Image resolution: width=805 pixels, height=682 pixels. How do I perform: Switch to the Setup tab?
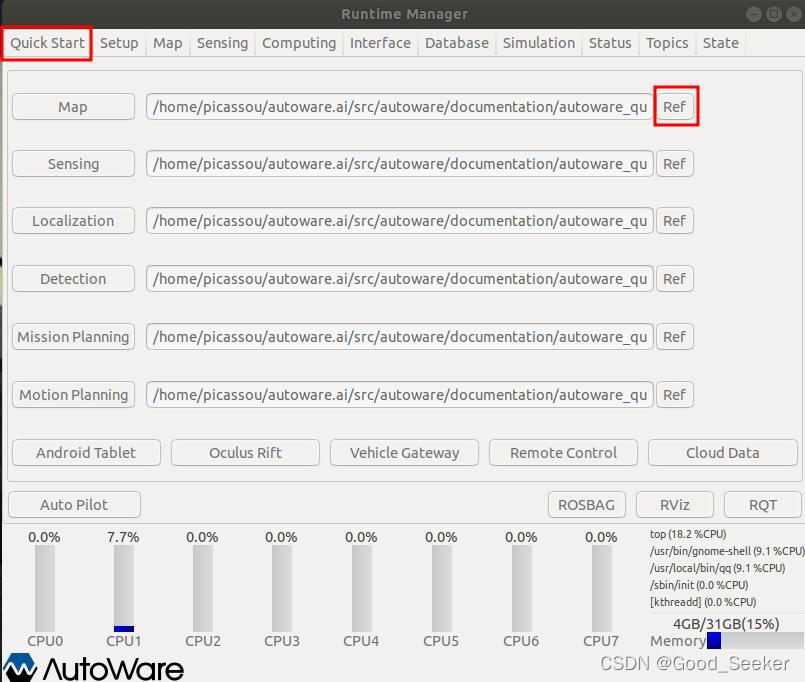point(119,43)
